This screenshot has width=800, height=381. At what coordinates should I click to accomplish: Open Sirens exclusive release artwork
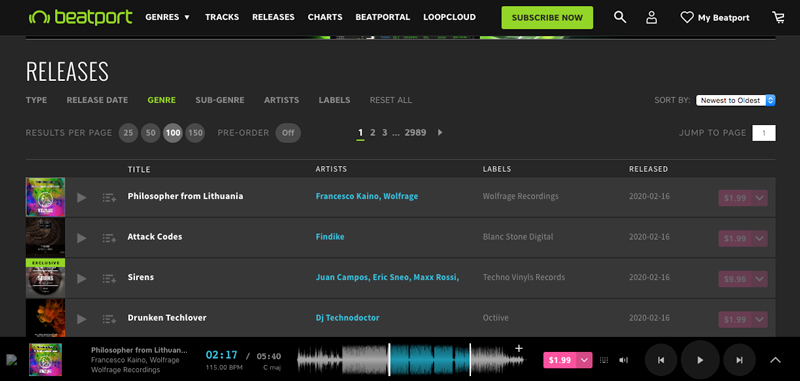tap(45, 278)
